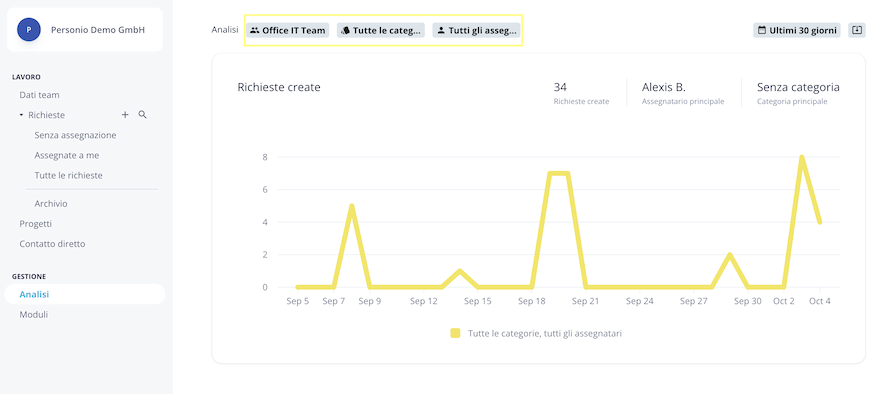Click the Oct 4 peak on the chart line
890x394 pixels.
coord(801,158)
